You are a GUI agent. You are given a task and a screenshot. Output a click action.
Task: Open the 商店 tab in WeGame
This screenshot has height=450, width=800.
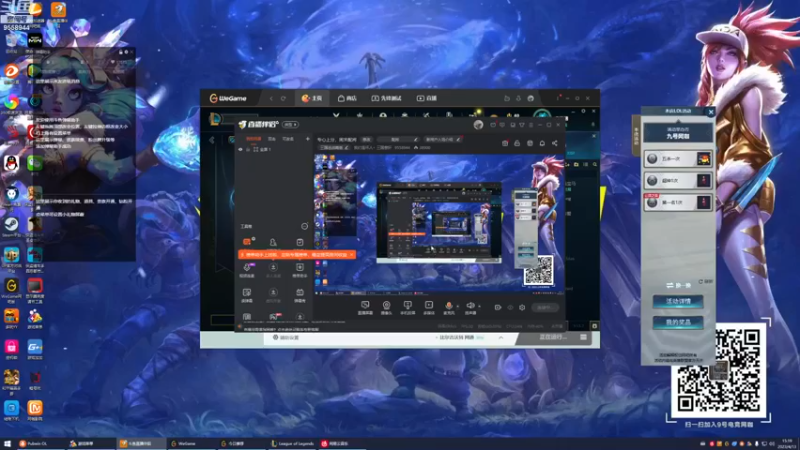click(x=347, y=98)
